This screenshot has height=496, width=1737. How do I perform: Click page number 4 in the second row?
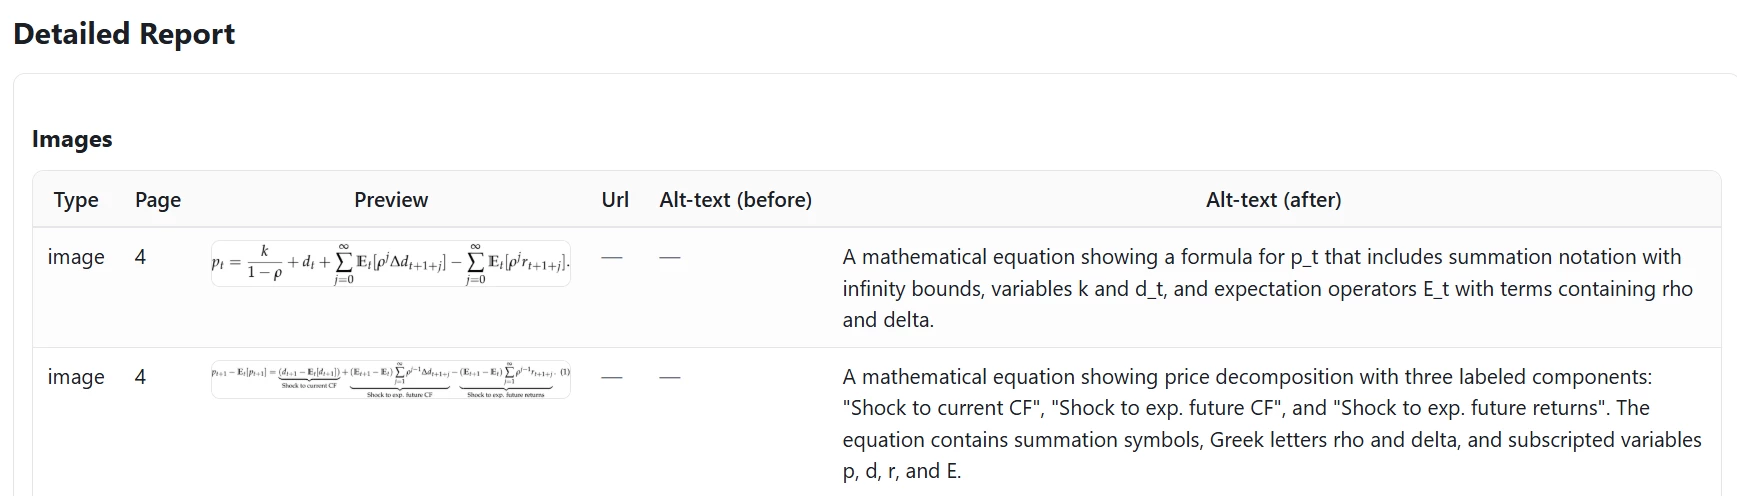pos(140,377)
